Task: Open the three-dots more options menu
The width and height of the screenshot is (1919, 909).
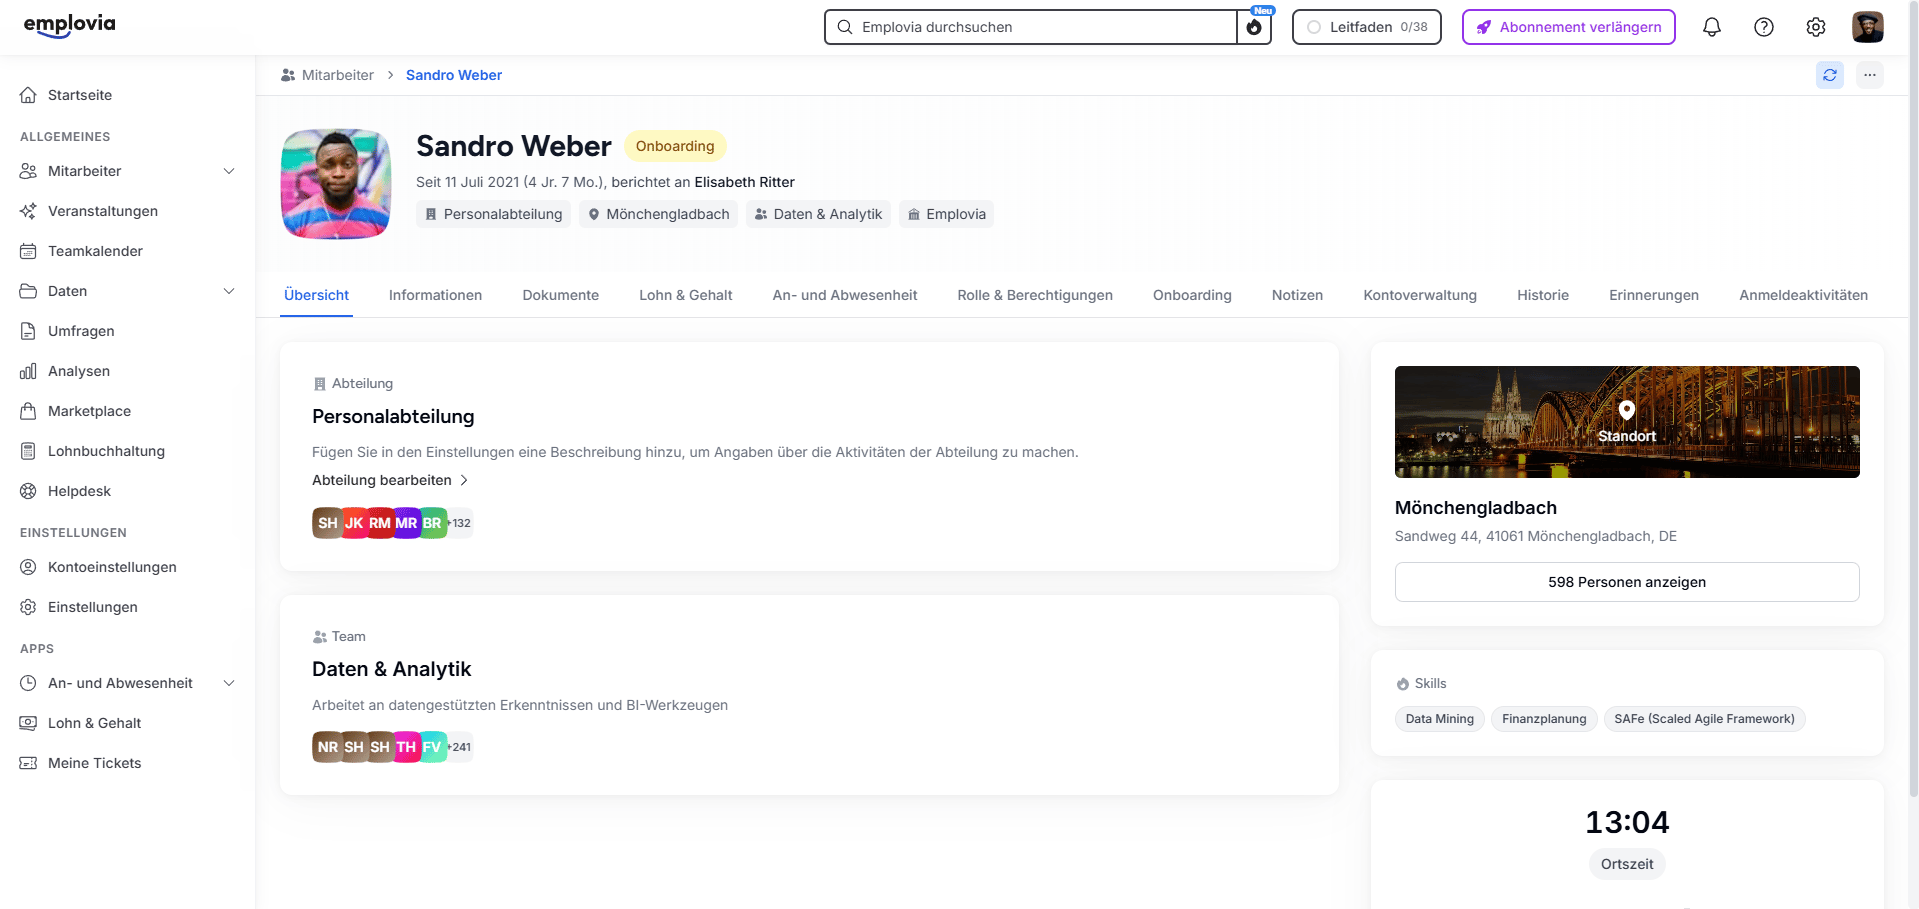Action: [1870, 75]
